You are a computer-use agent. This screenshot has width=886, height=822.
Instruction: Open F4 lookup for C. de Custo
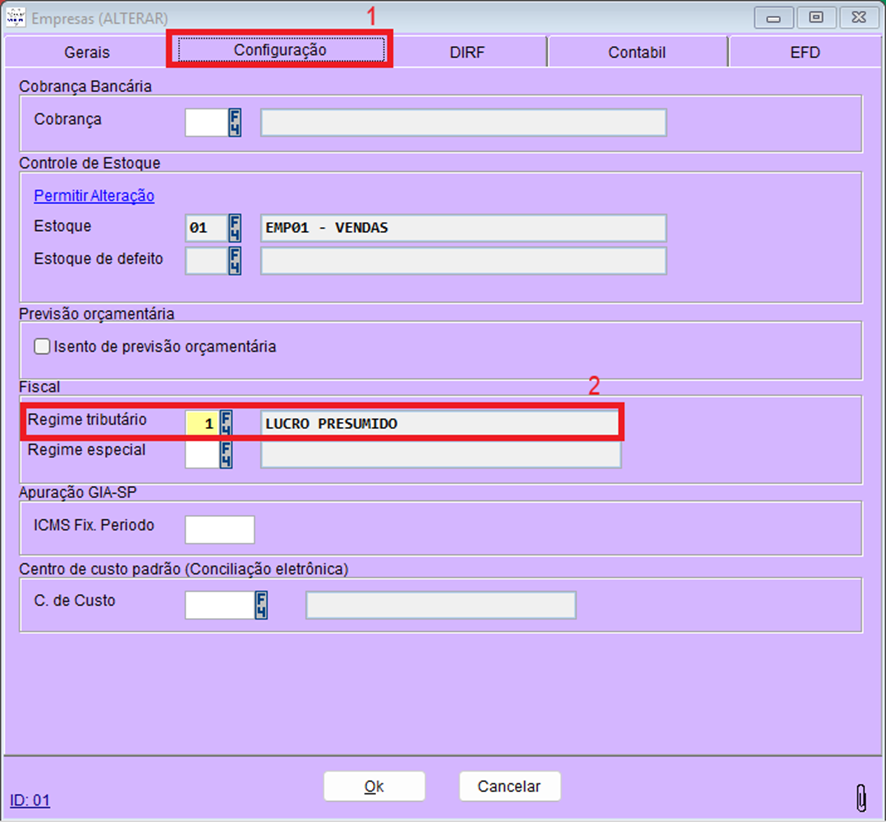pyautogui.click(x=260, y=605)
